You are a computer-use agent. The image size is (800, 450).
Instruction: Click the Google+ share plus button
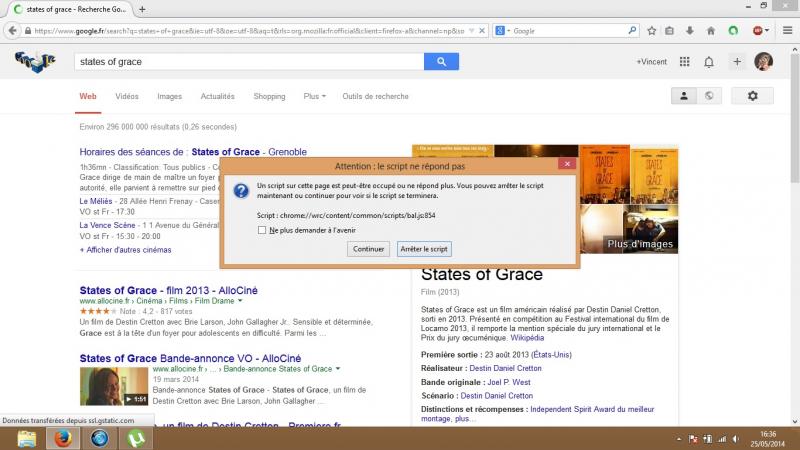737,62
